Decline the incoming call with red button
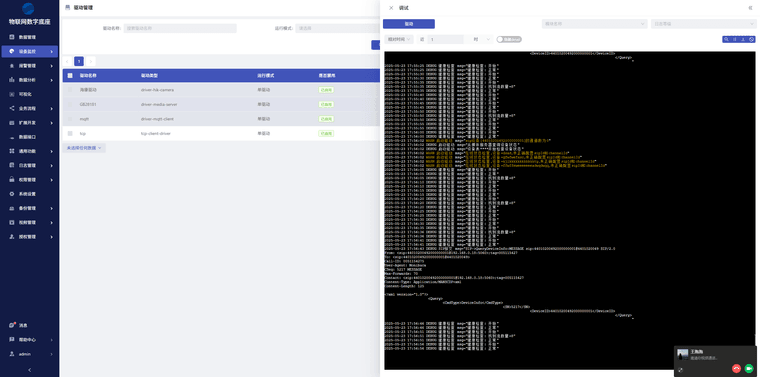The width and height of the screenshot is (760, 377). tap(736, 369)
